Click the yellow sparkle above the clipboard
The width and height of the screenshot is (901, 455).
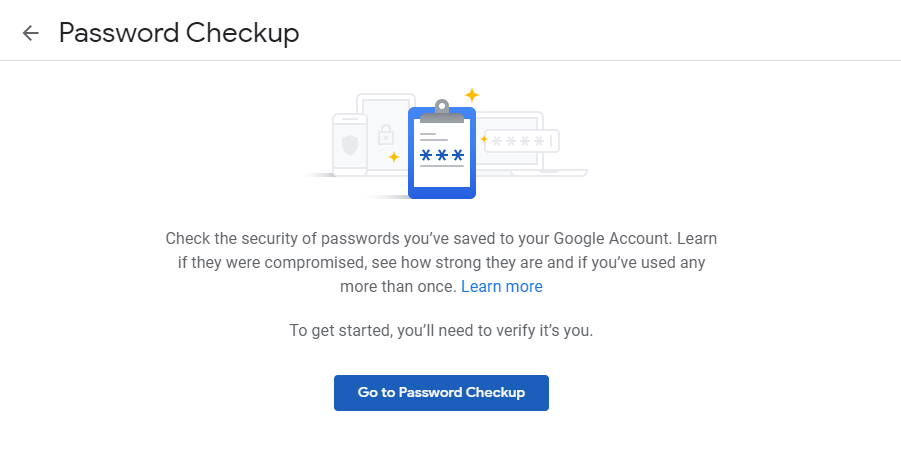(x=472, y=95)
